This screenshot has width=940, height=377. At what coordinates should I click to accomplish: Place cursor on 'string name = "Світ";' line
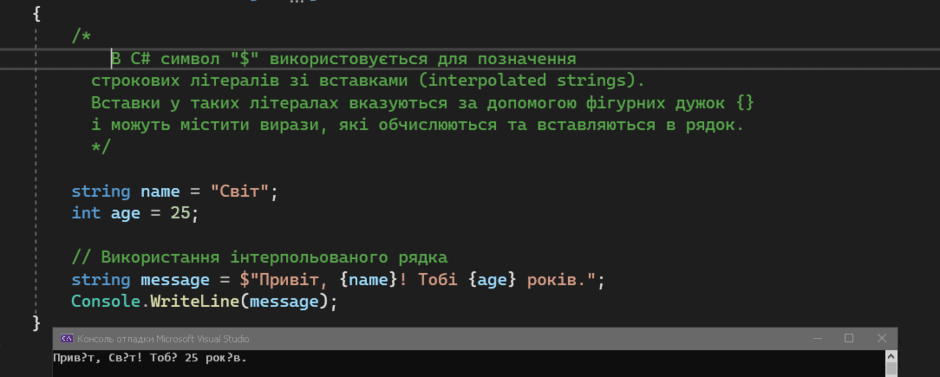175,192
